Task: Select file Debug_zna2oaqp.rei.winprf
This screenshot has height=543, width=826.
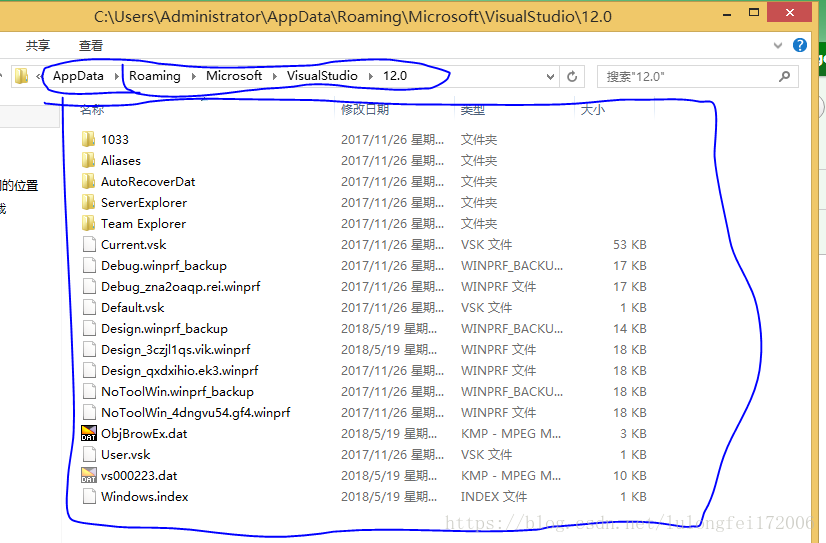Action: point(181,287)
